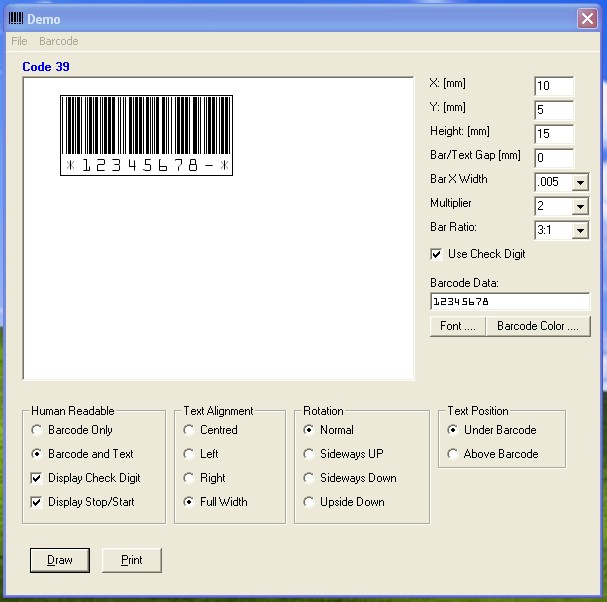Click the Barcode Data input field

[510, 301]
